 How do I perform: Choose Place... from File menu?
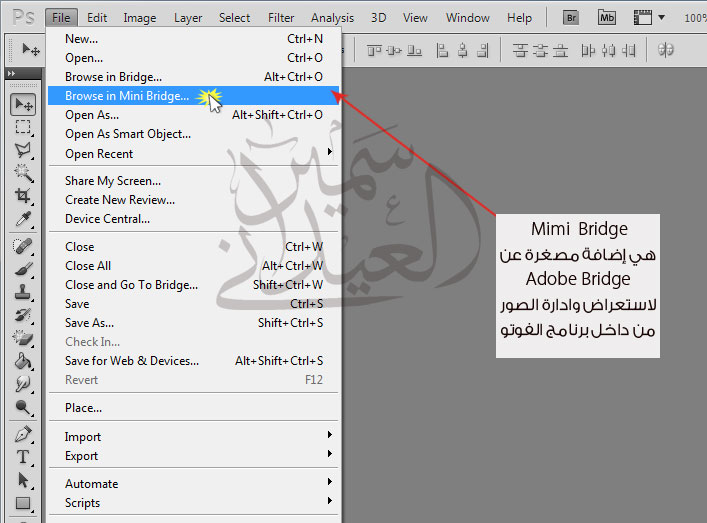click(193, 408)
